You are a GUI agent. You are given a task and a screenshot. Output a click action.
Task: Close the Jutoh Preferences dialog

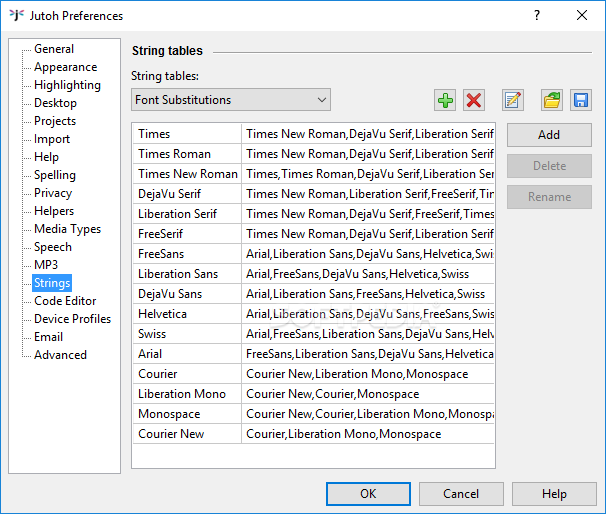coord(582,15)
